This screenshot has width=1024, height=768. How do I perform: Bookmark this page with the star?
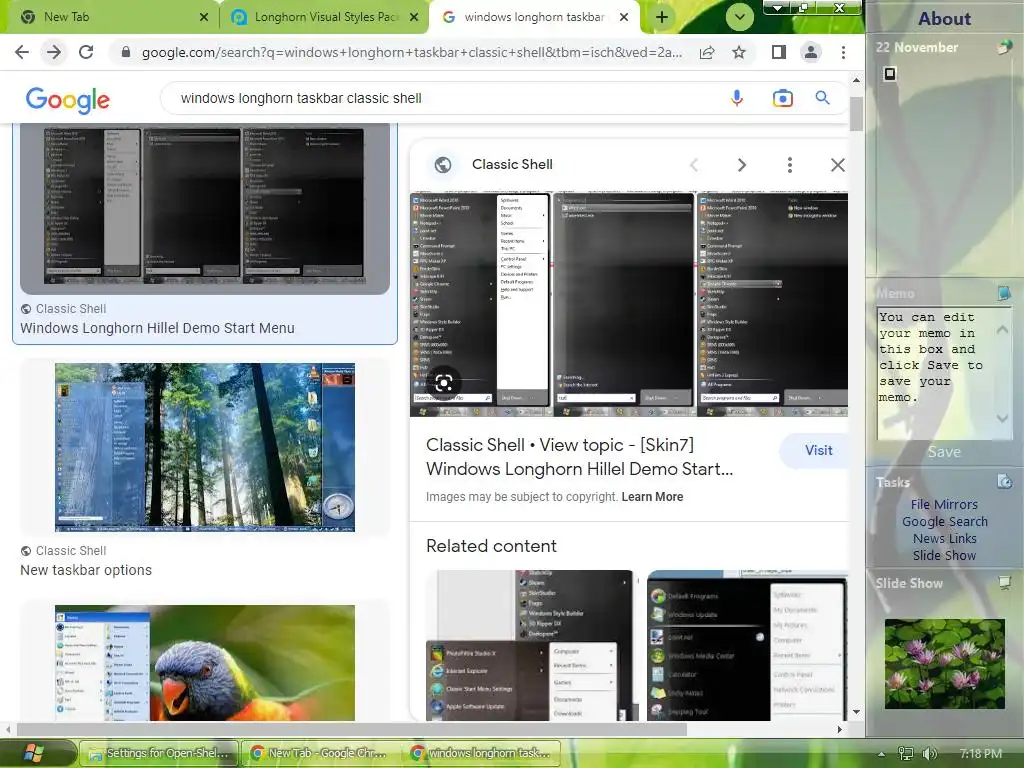pyautogui.click(x=739, y=52)
